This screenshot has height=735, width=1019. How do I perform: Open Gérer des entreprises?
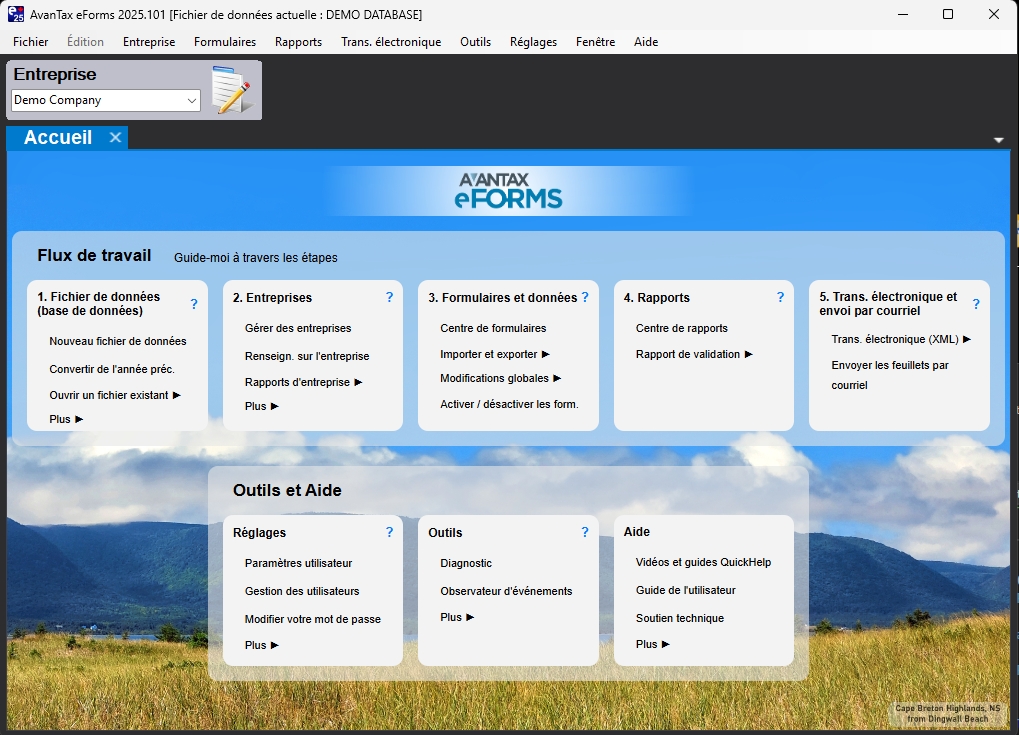click(298, 328)
